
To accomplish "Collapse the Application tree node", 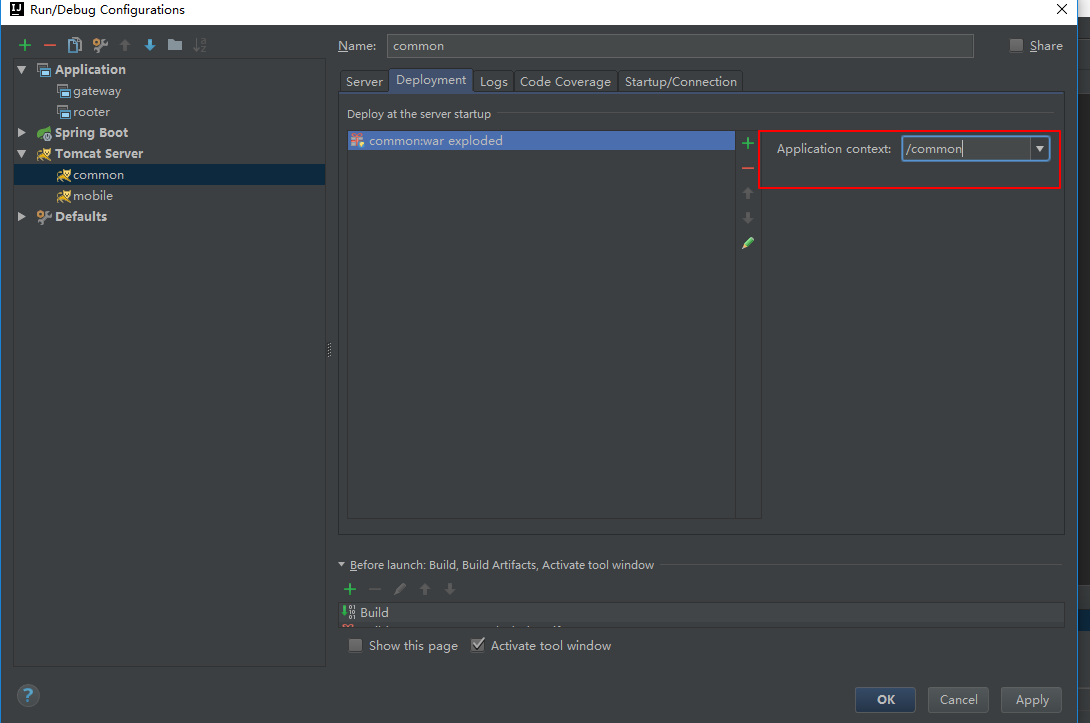I will point(22,70).
